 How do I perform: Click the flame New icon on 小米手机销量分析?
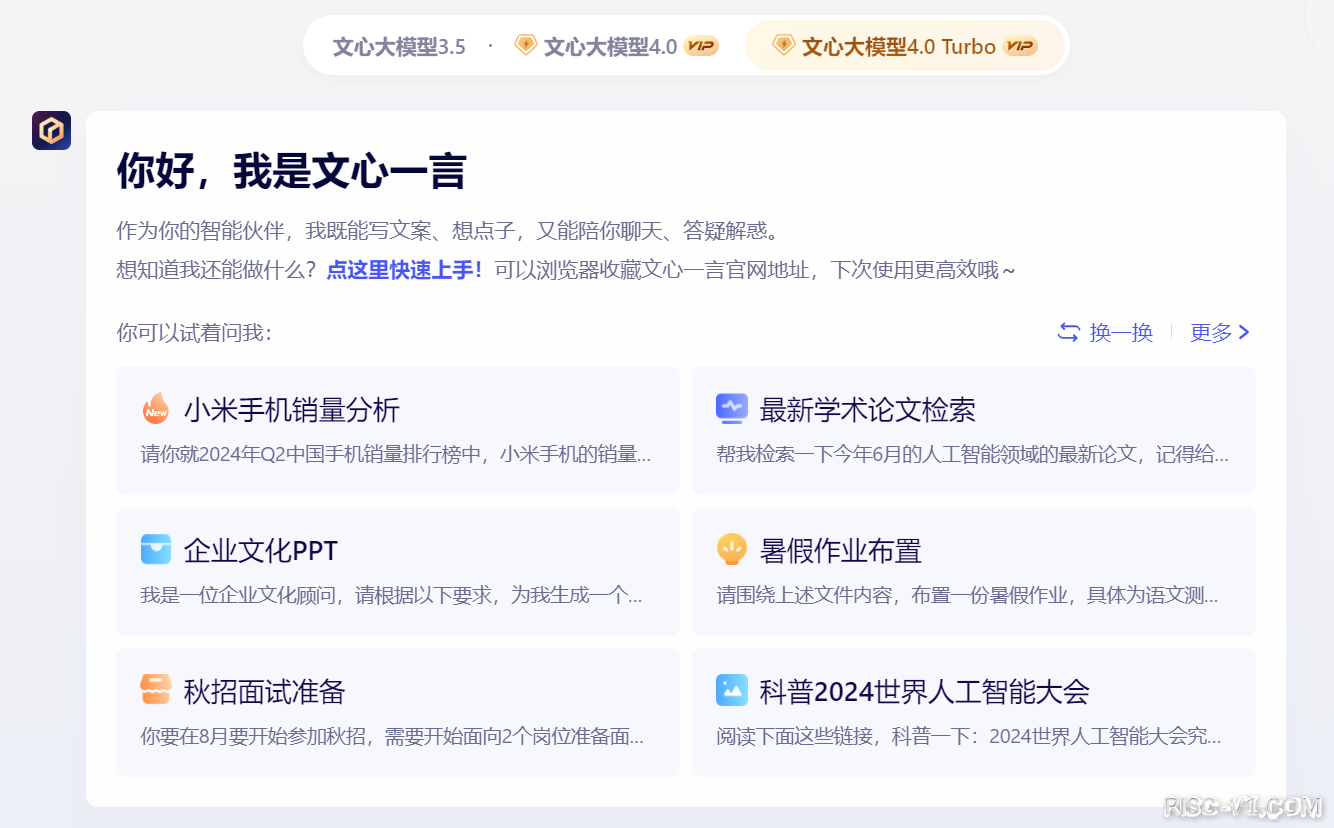click(156, 408)
